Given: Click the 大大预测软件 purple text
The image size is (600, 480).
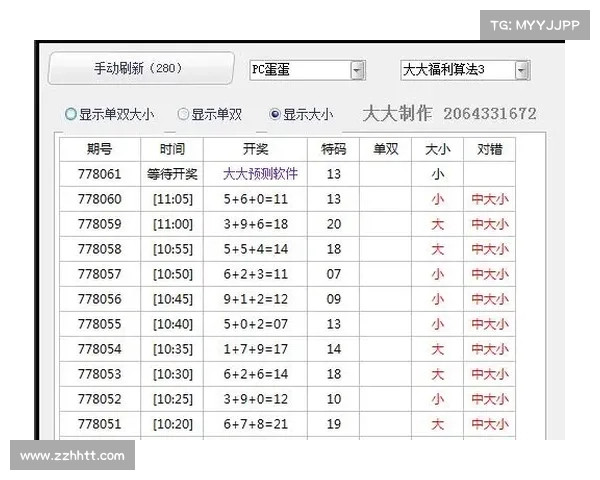Looking at the screenshot, I should [x=260, y=174].
